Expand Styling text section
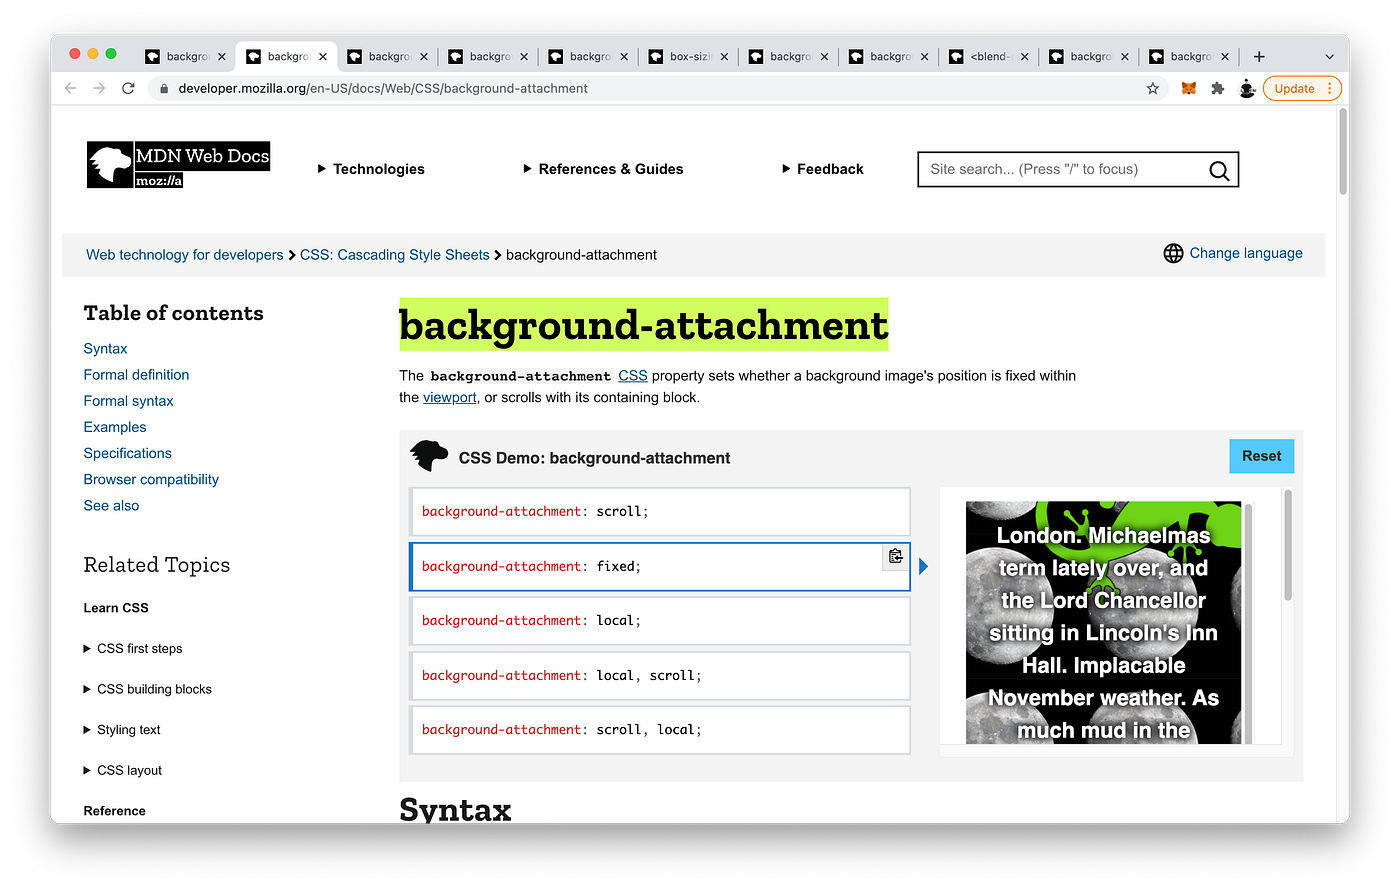 [122, 730]
